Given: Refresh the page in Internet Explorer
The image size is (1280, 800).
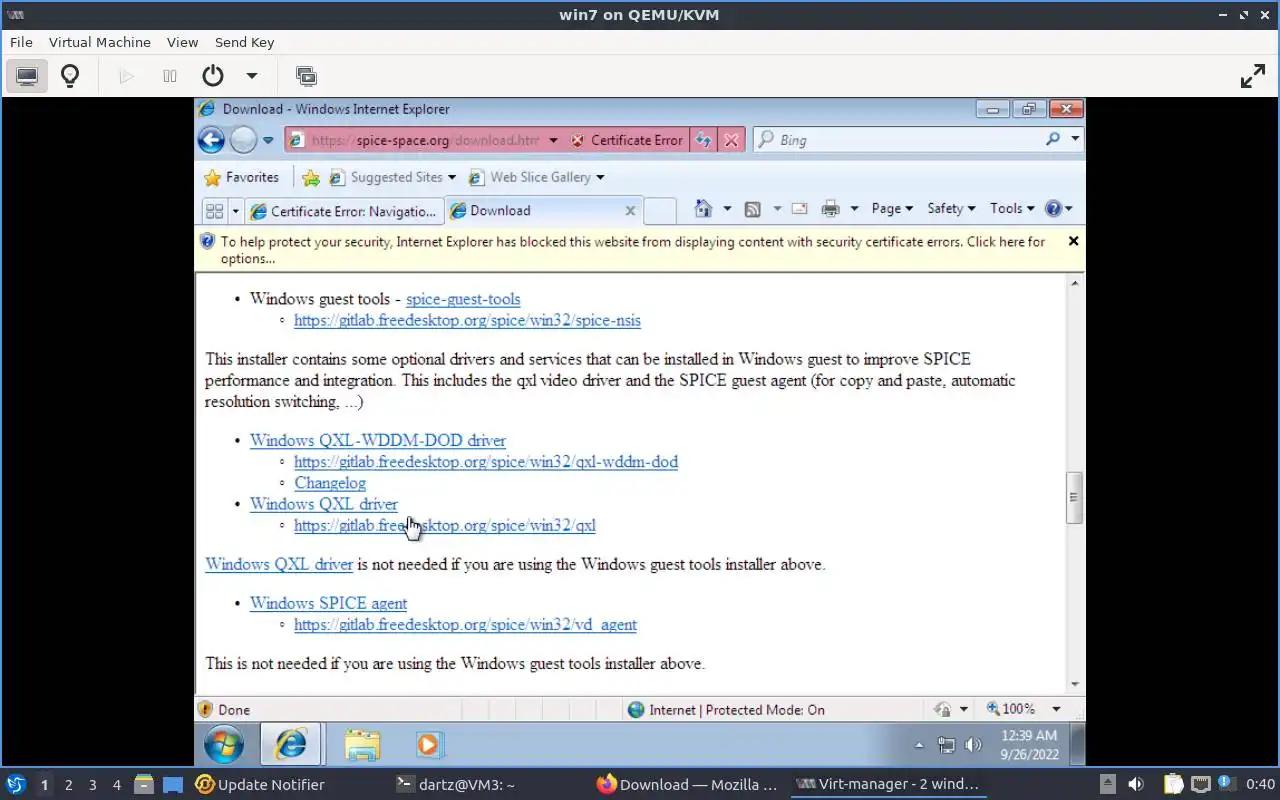Looking at the screenshot, I should pos(704,140).
